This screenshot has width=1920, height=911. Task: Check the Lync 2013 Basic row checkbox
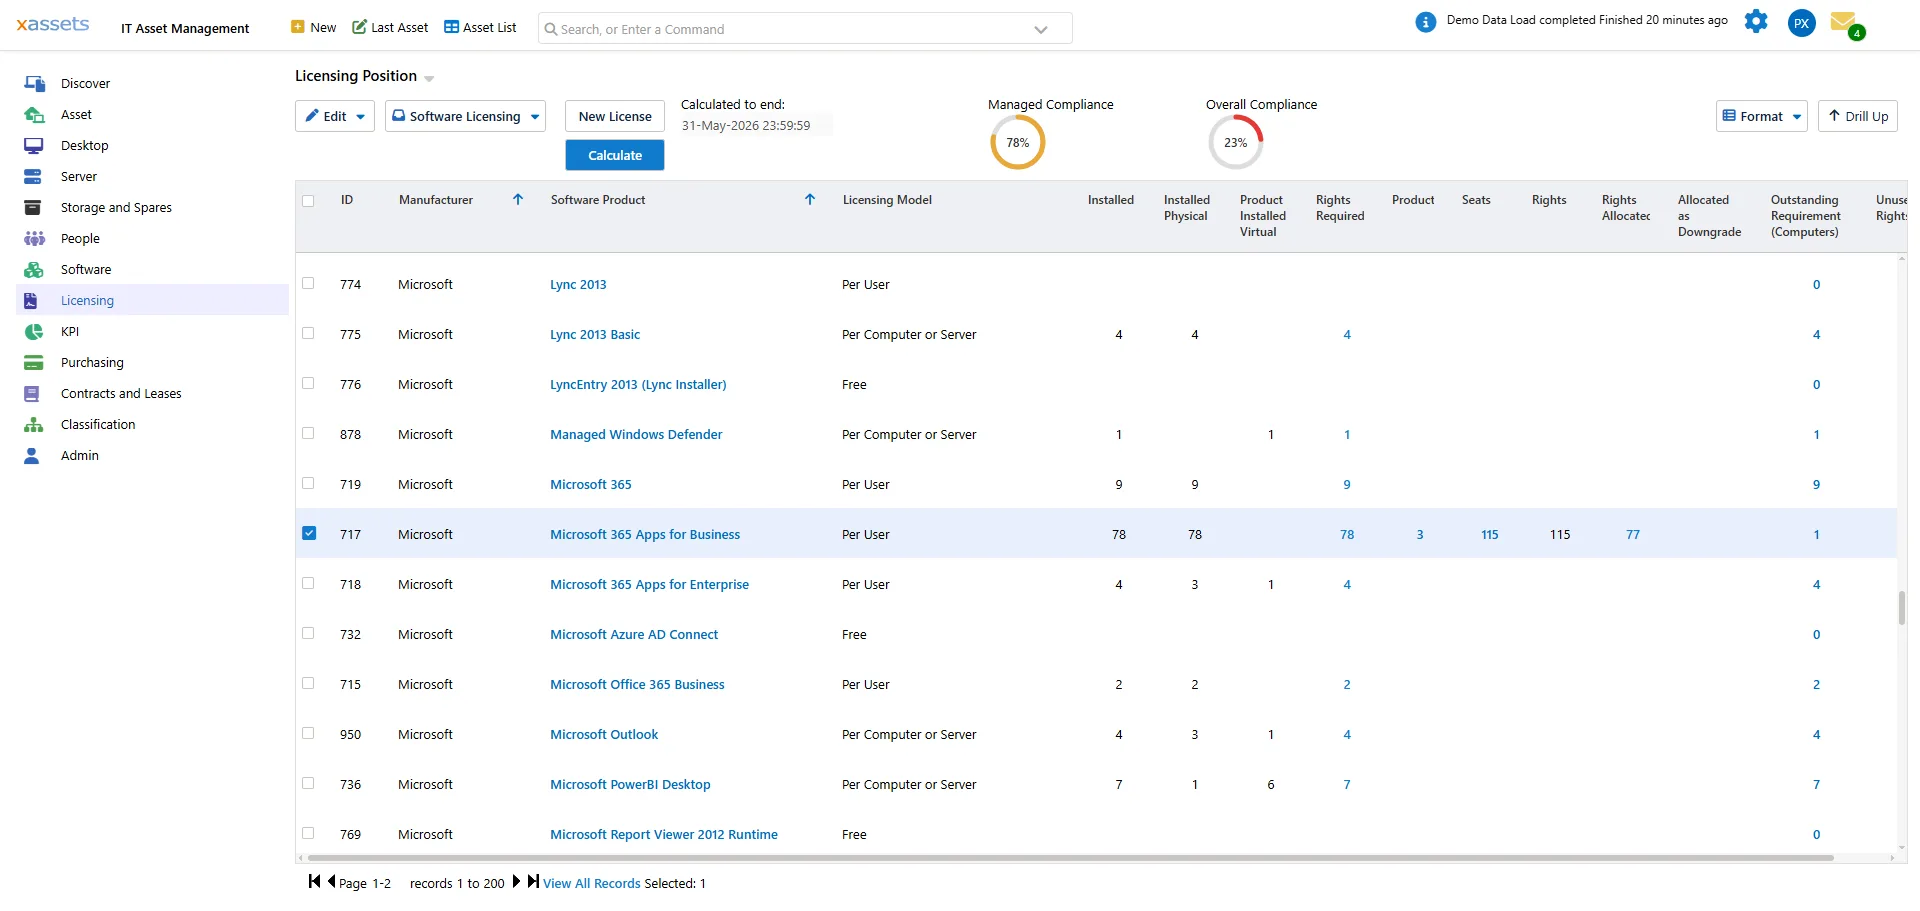pyautogui.click(x=308, y=334)
